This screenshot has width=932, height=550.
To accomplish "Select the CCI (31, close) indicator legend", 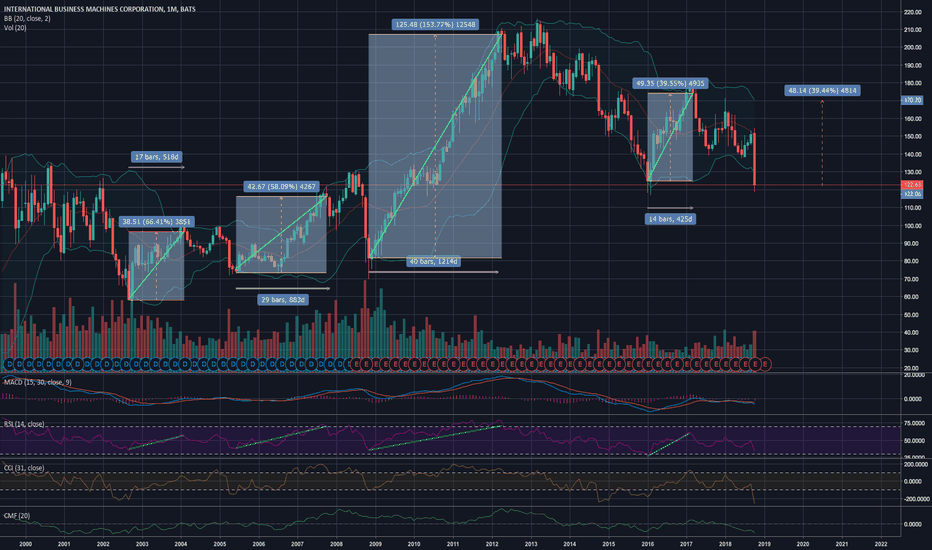I will point(24,468).
